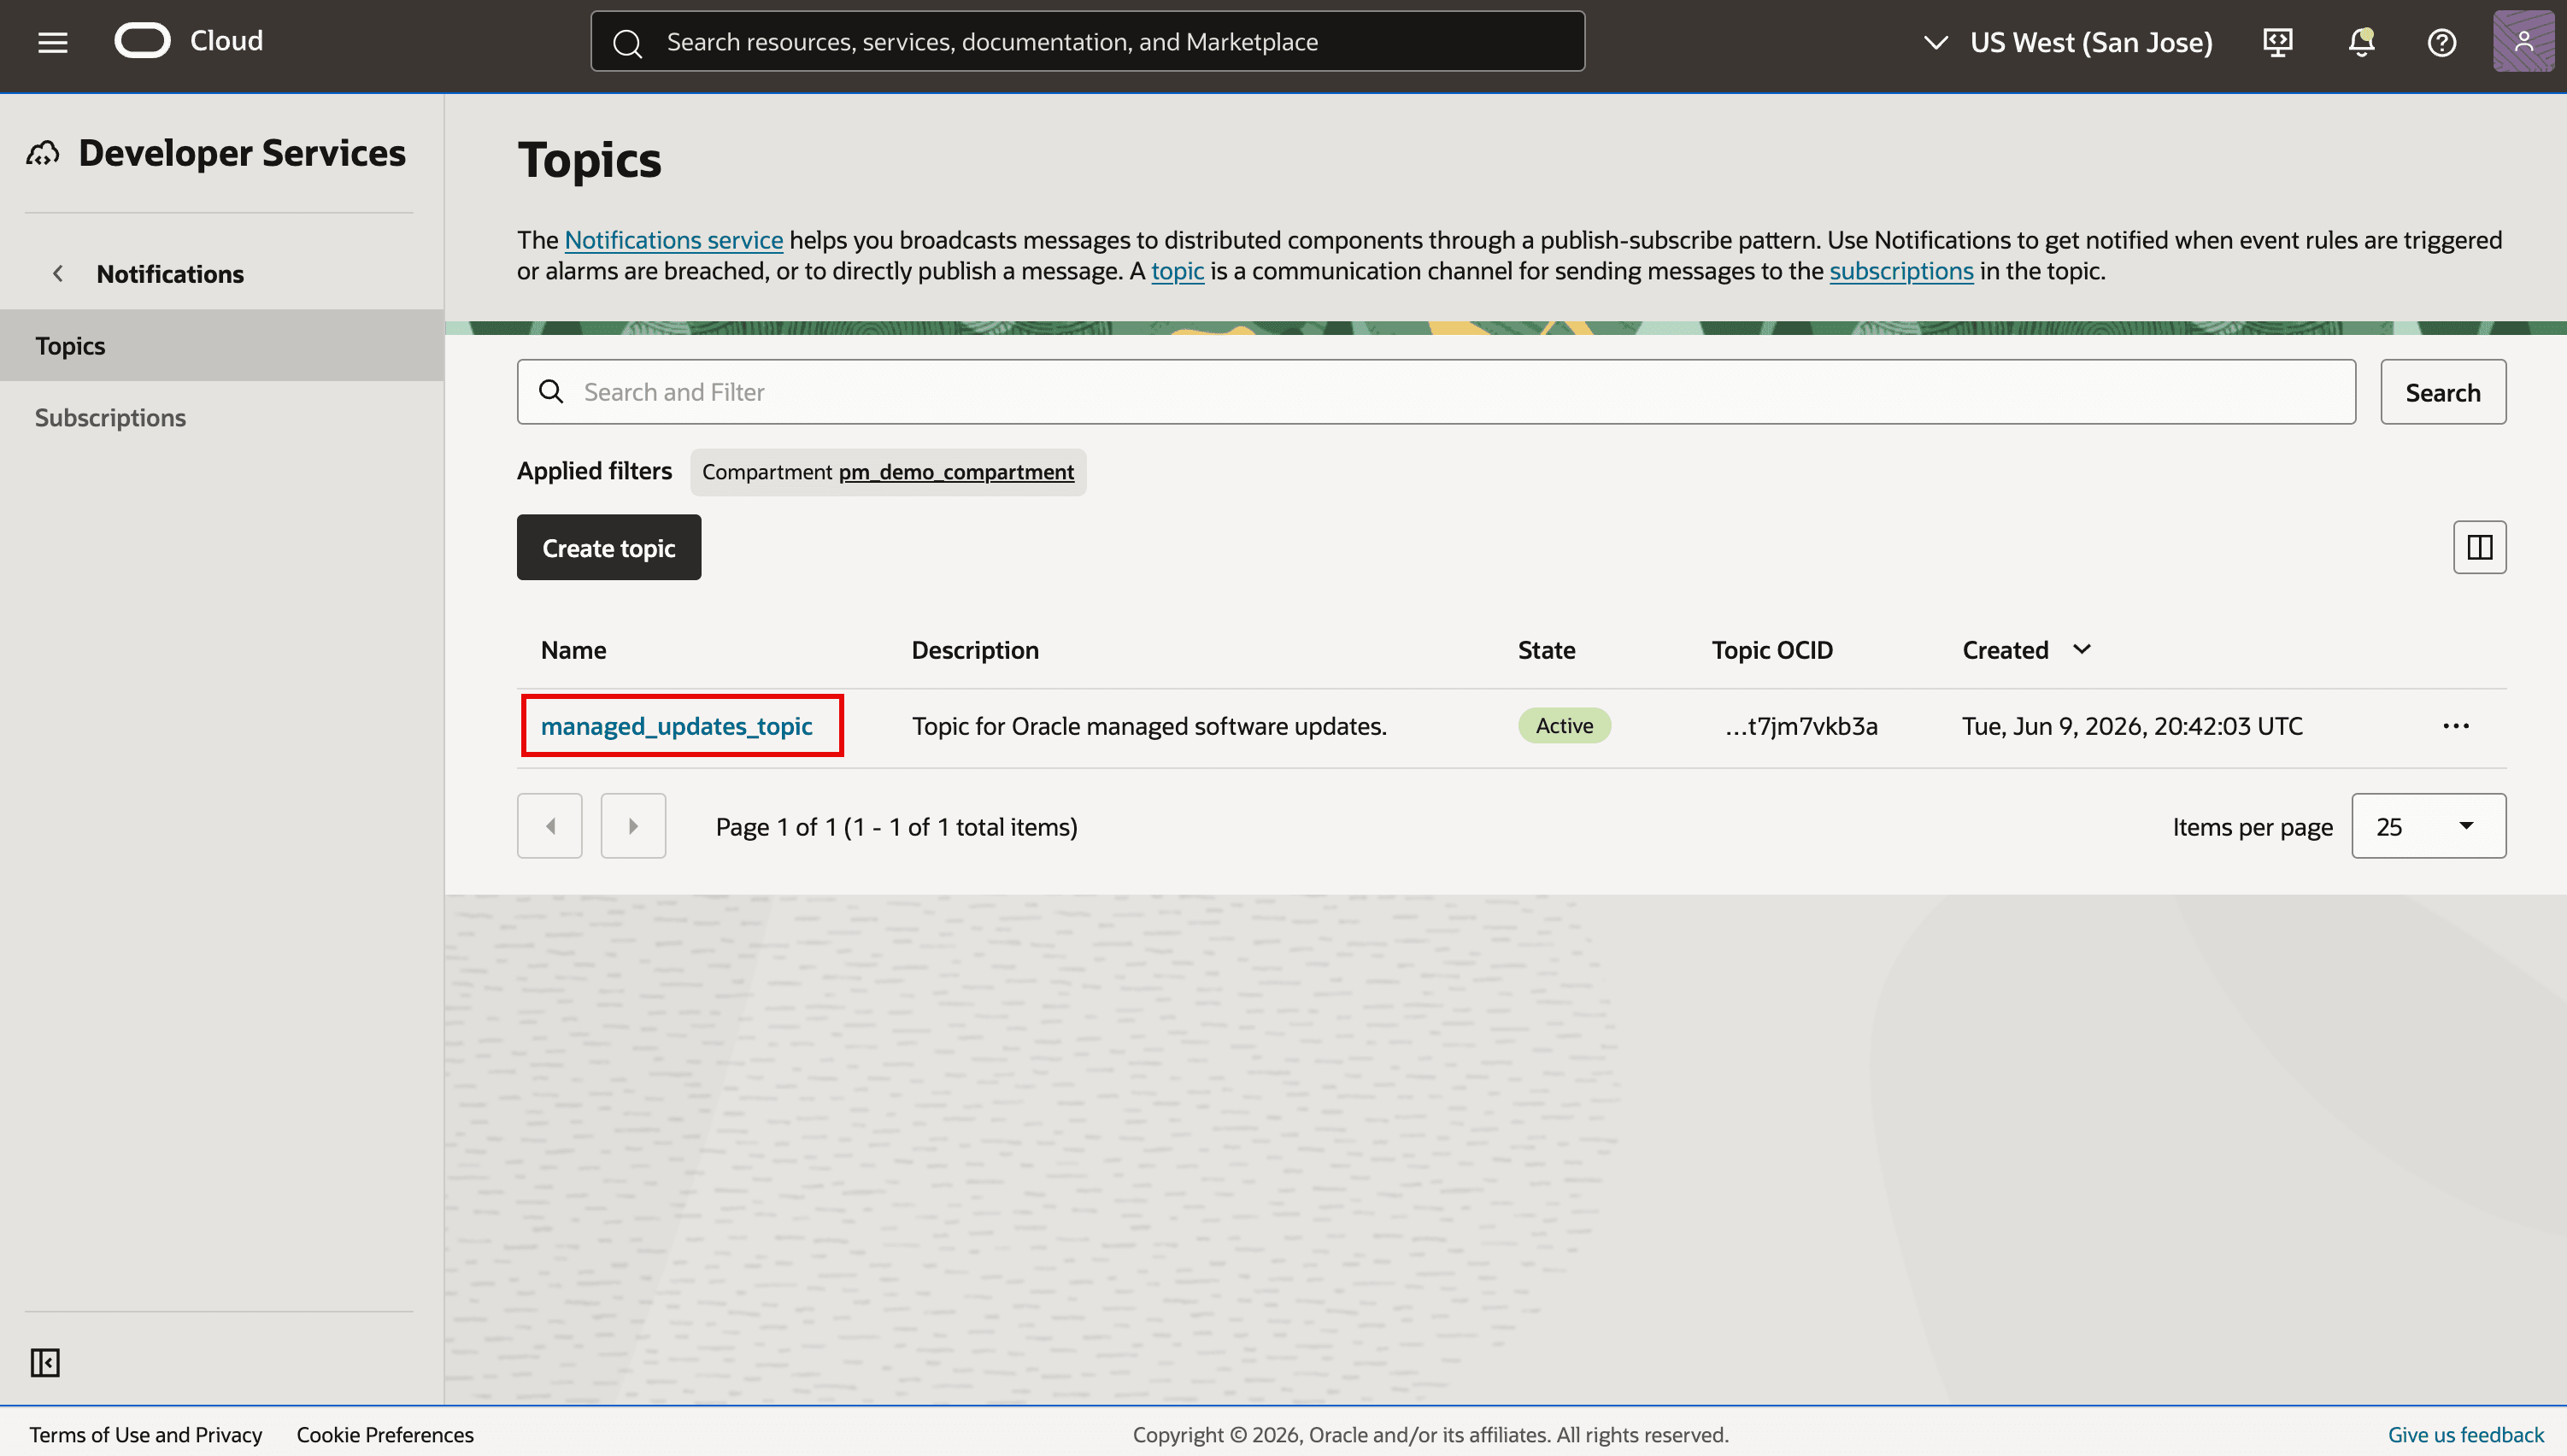2567x1456 pixels.
Task: Open the row actions three-dot menu
Action: 2456,726
